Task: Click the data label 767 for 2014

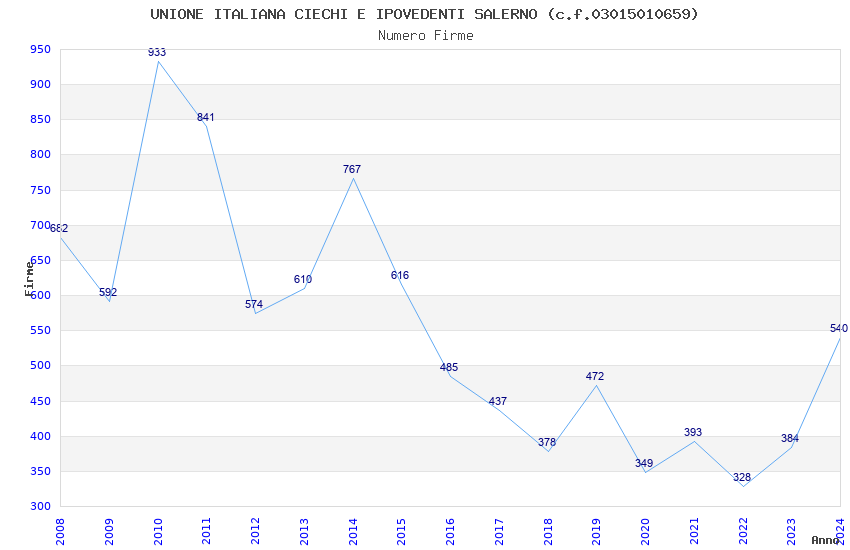Action: (x=352, y=169)
